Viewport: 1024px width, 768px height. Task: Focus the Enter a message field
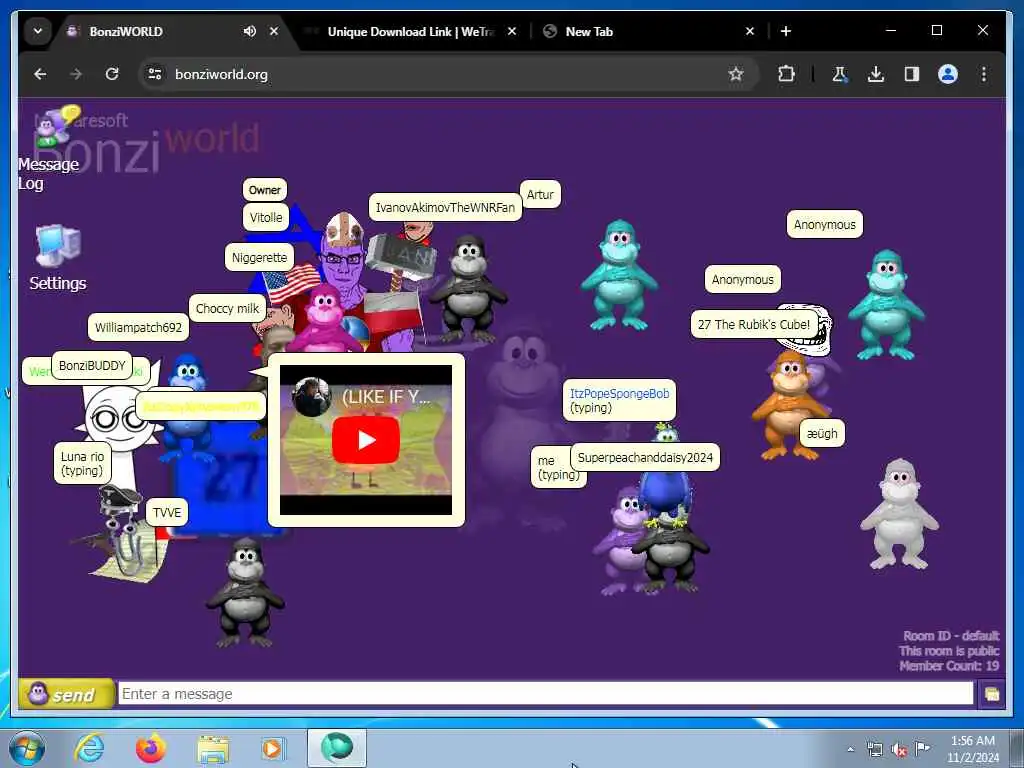point(545,694)
